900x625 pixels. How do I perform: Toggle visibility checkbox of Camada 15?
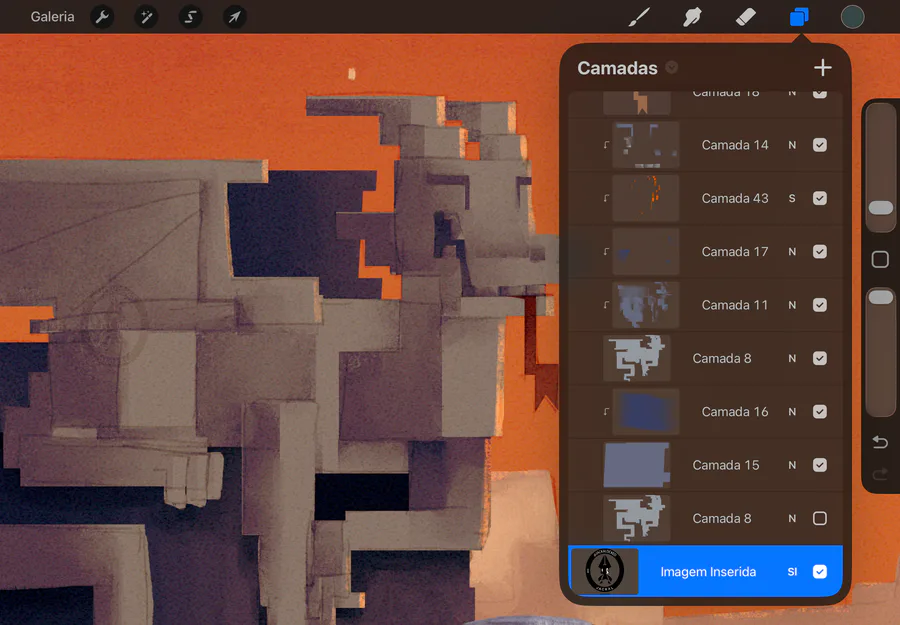pyautogui.click(x=820, y=465)
